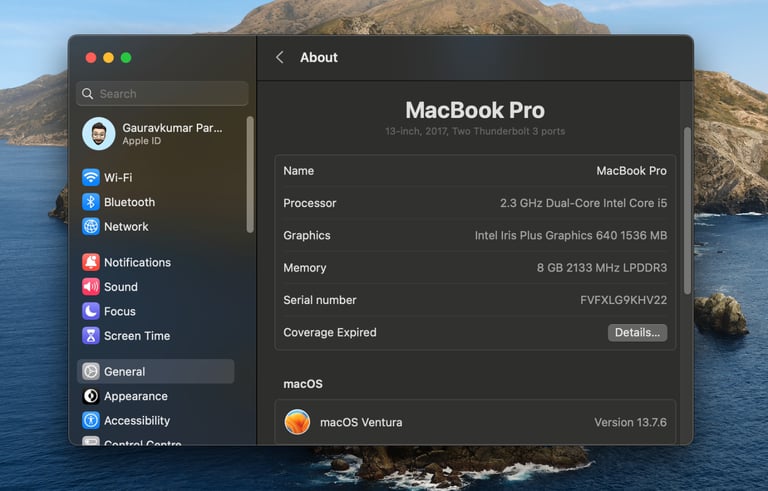The image size is (768, 491).
Task: Click the 'Apple ID' subtitle text
Action: [141, 141]
